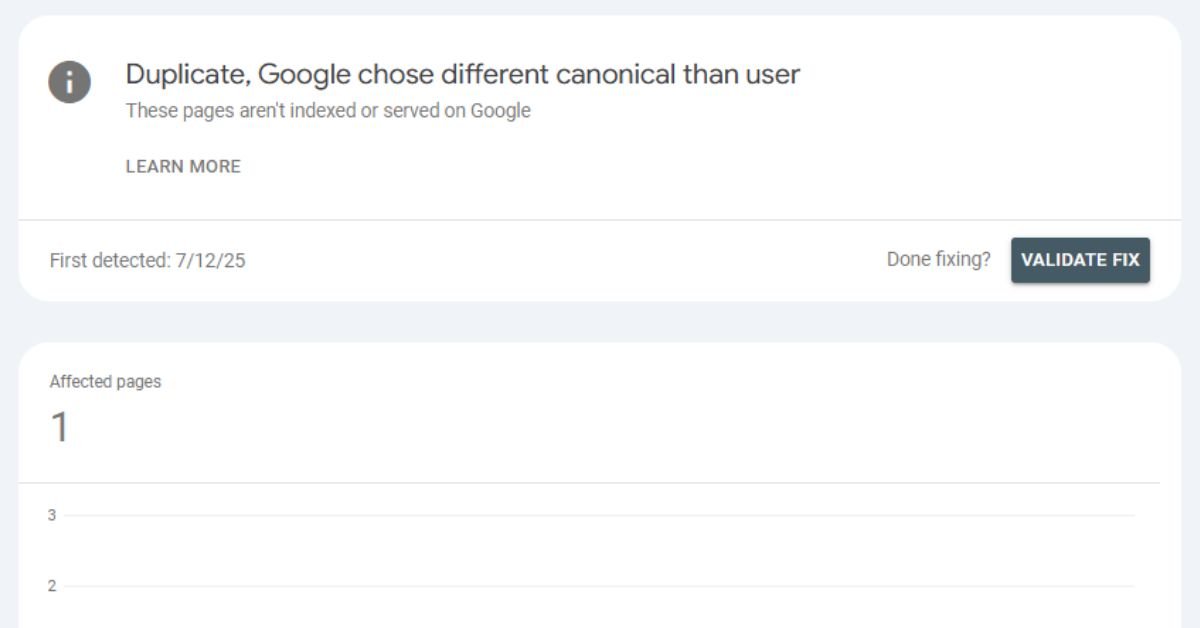Click the dark VALIDATE FIX action area
The height and width of the screenshot is (628, 1200).
(1080, 260)
